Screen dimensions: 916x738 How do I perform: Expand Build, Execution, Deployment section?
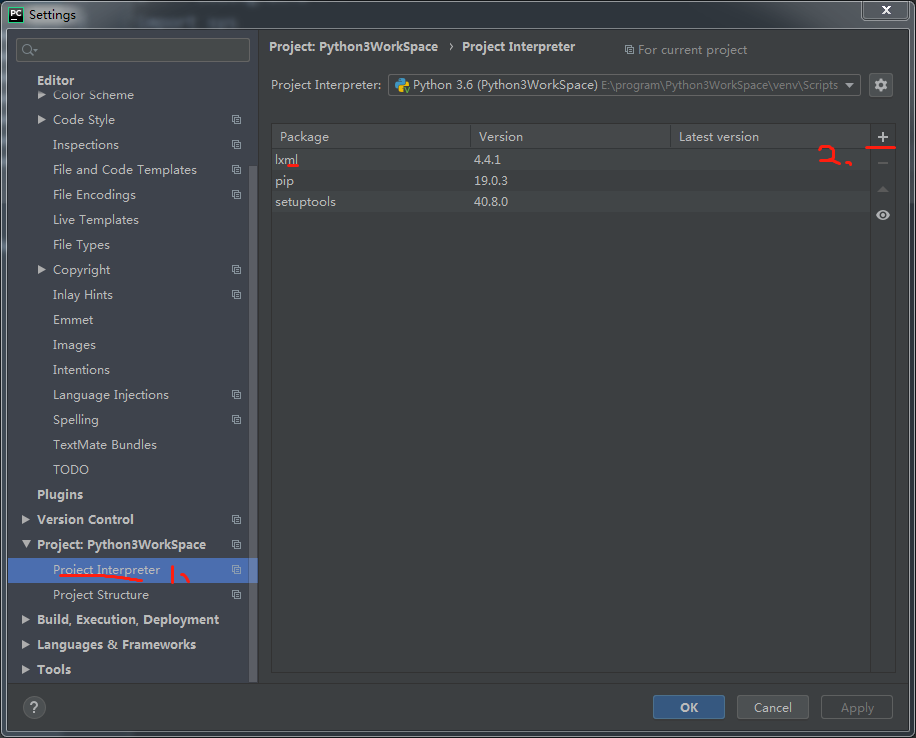pos(26,619)
